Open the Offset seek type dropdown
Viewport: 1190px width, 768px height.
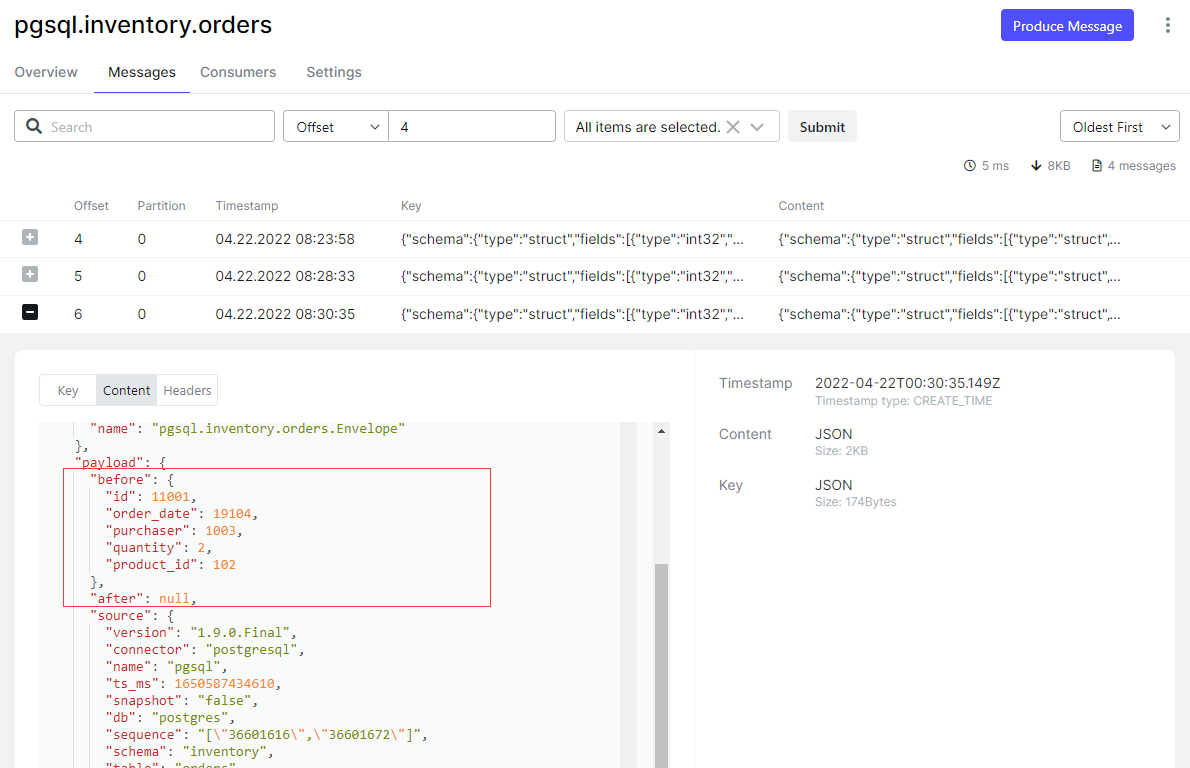336,127
